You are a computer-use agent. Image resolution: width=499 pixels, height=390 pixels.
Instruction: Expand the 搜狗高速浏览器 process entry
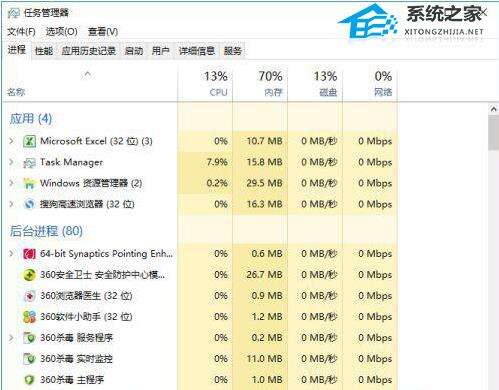point(12,204)
